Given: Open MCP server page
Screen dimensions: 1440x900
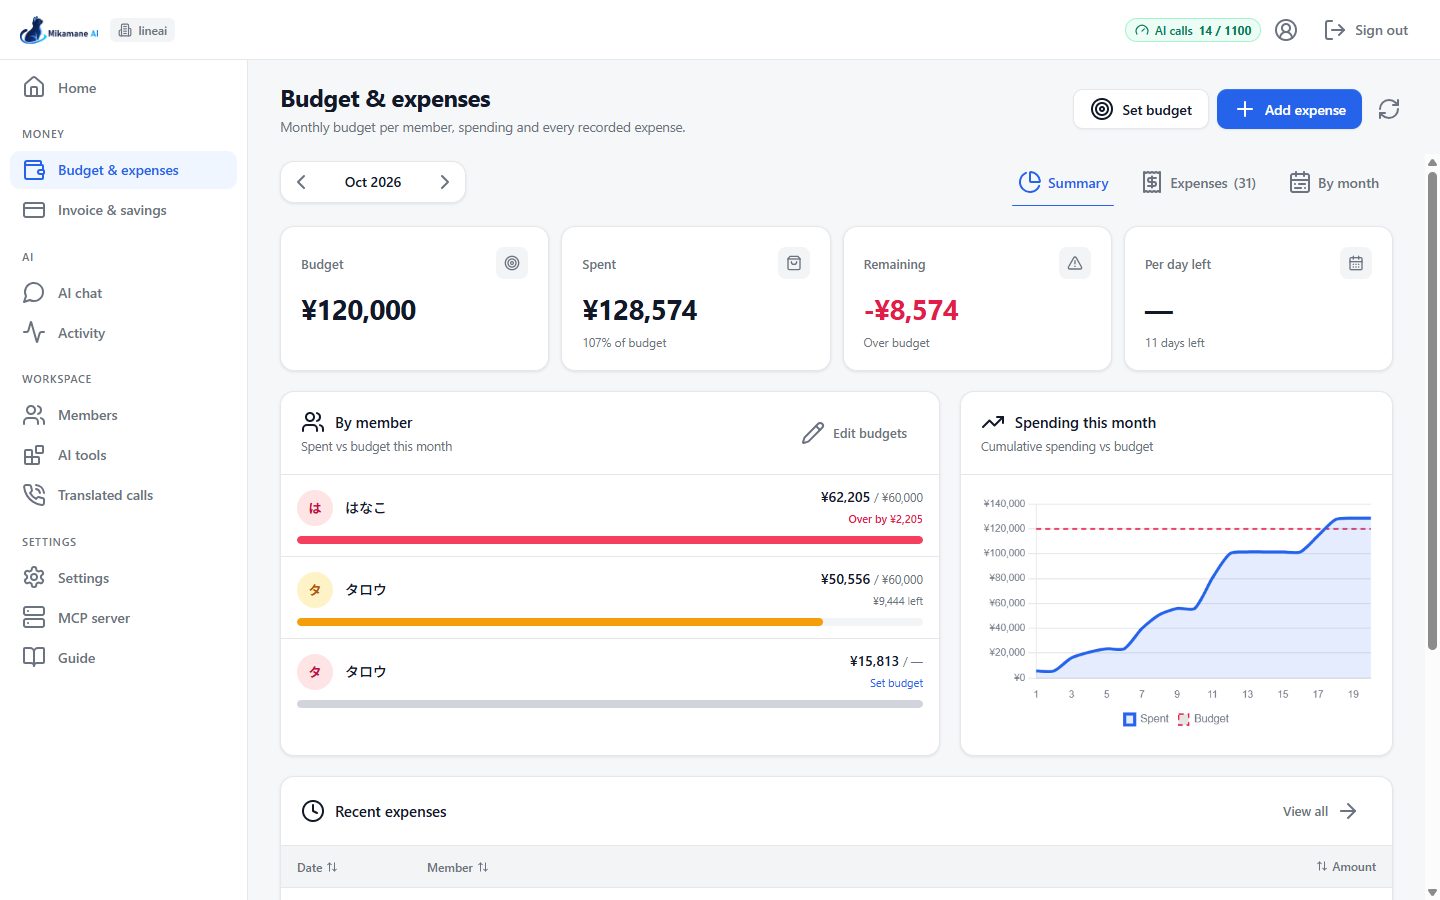Looking at the screenshot, I should click(123, 618).
